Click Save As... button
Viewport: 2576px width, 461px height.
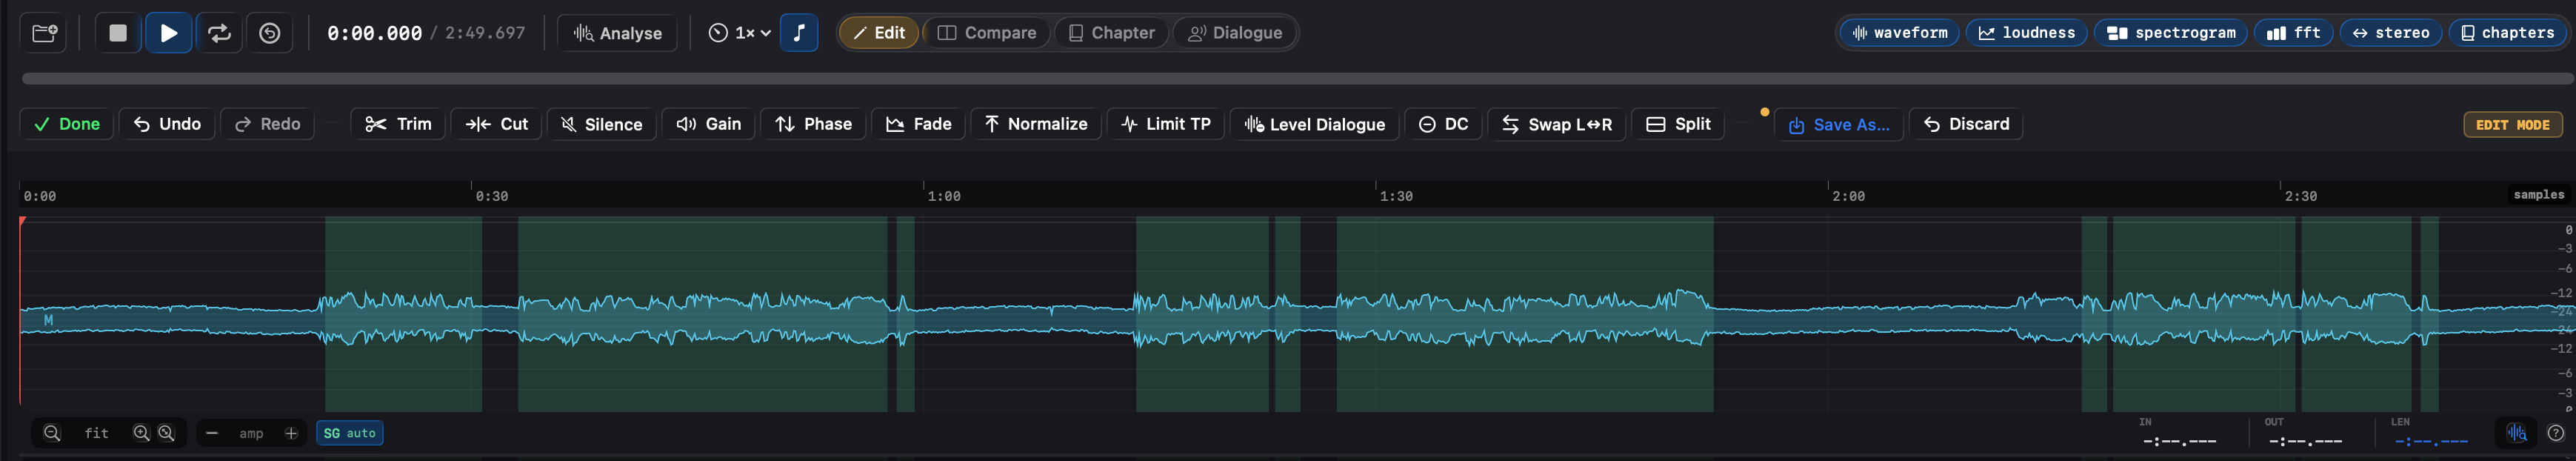(1839, 125)
